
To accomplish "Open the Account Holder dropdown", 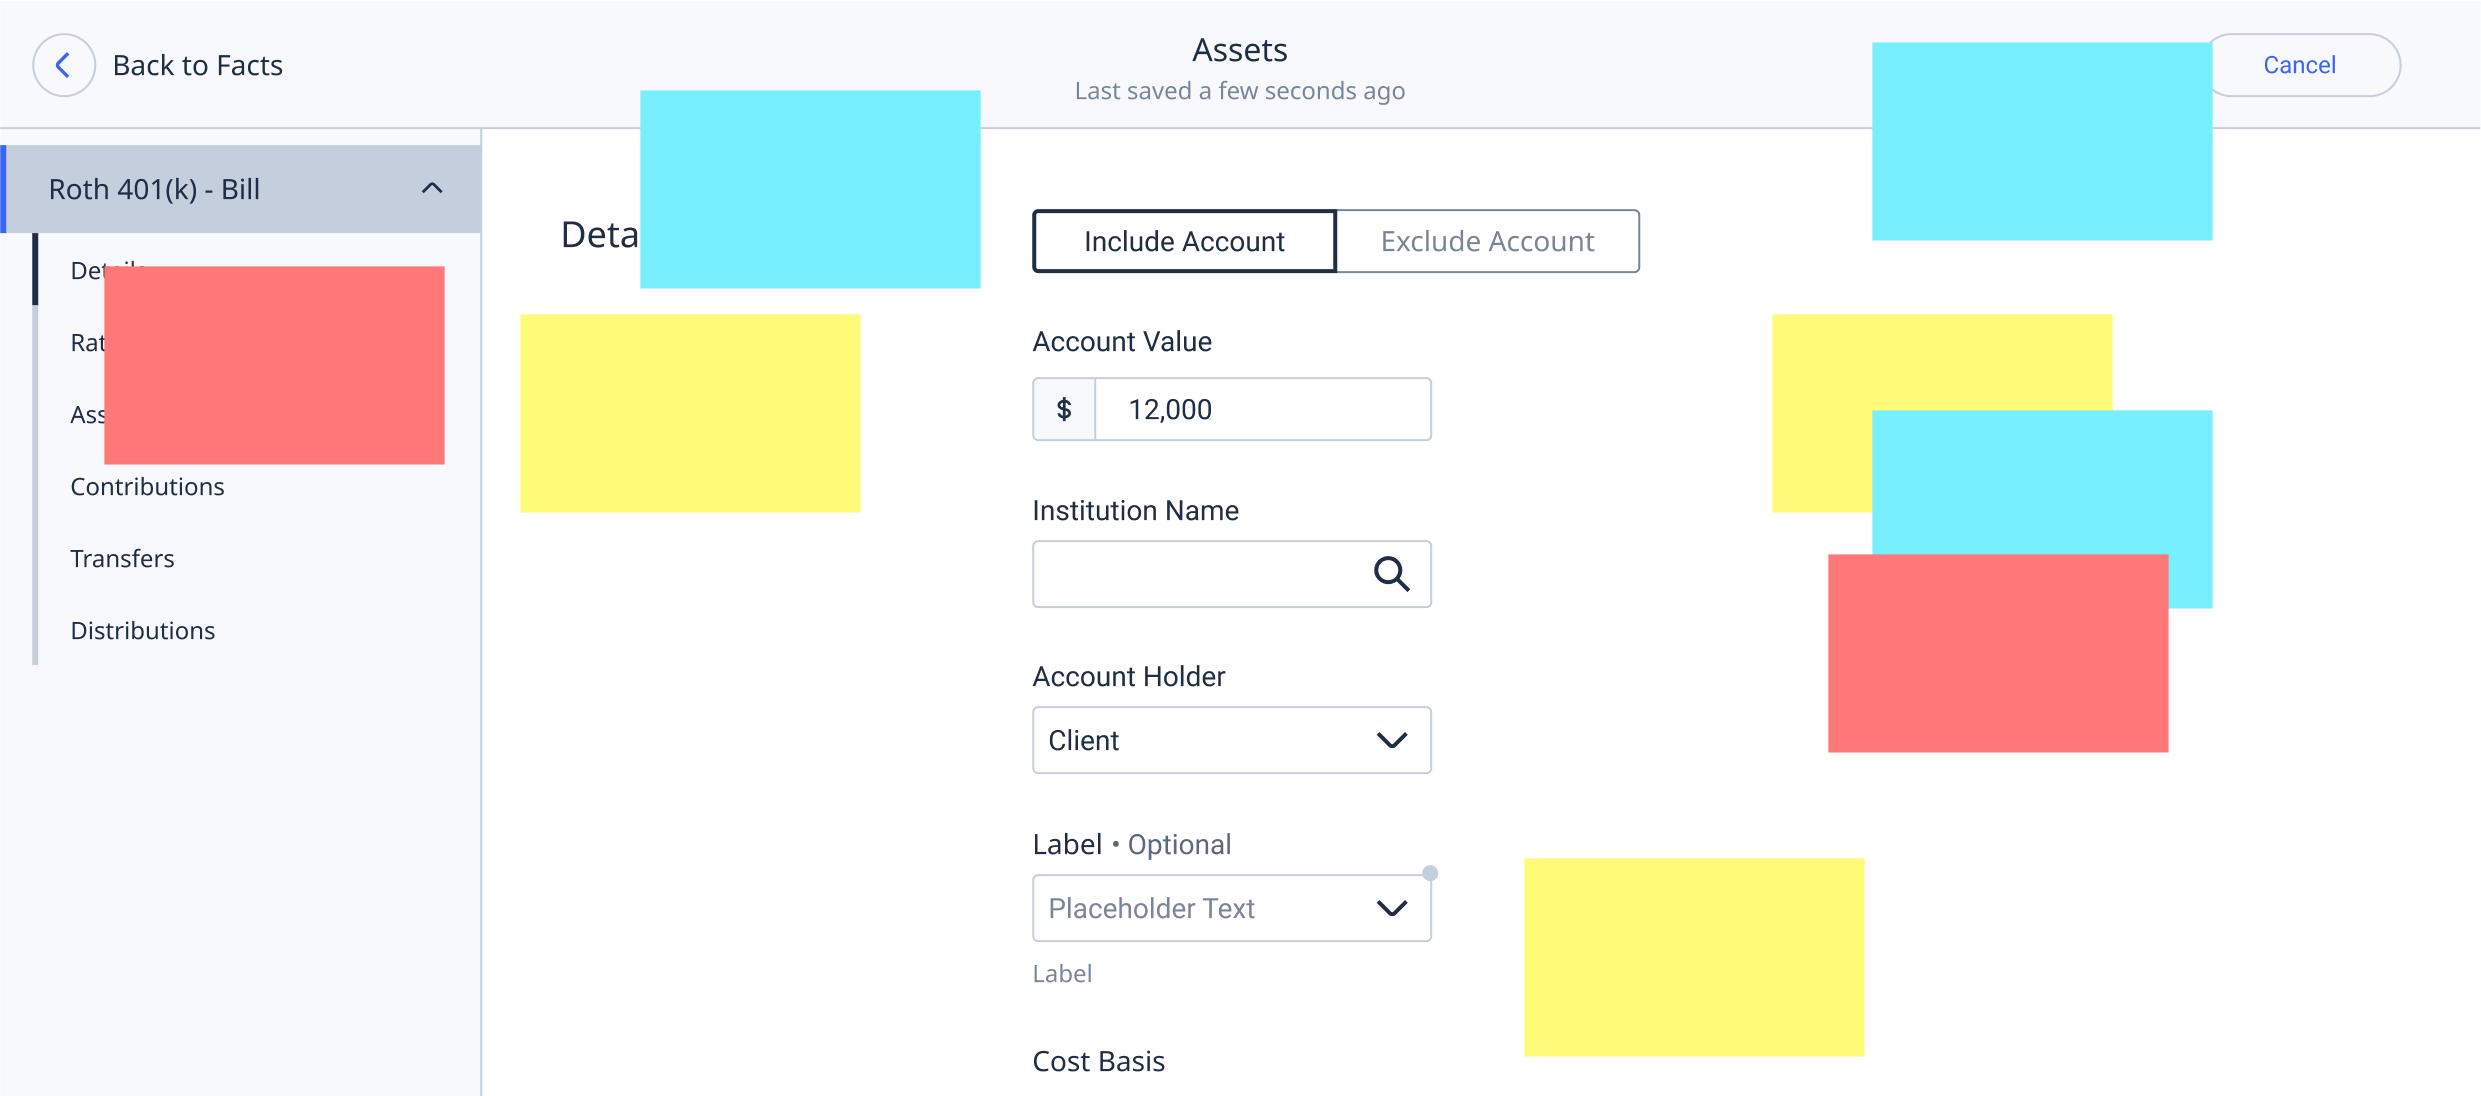I will click(x=1231, y=740).
